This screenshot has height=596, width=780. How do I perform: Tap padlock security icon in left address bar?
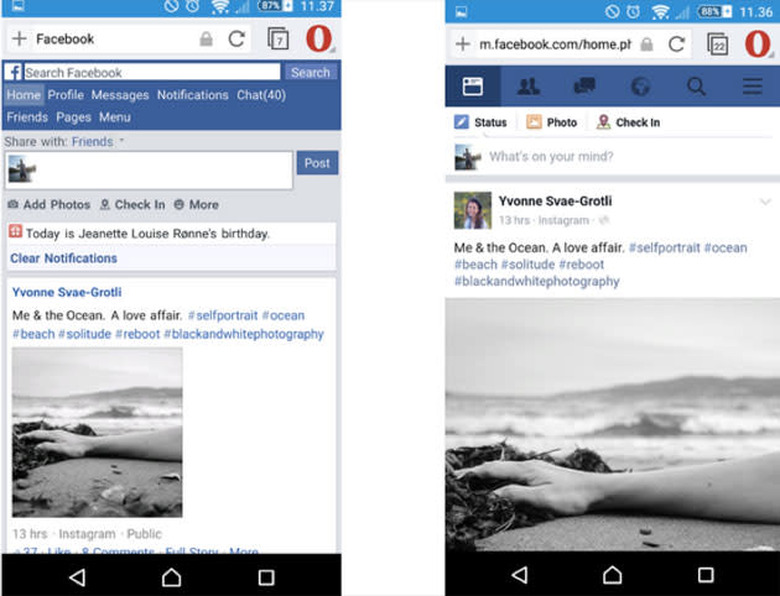click(206, 39)
